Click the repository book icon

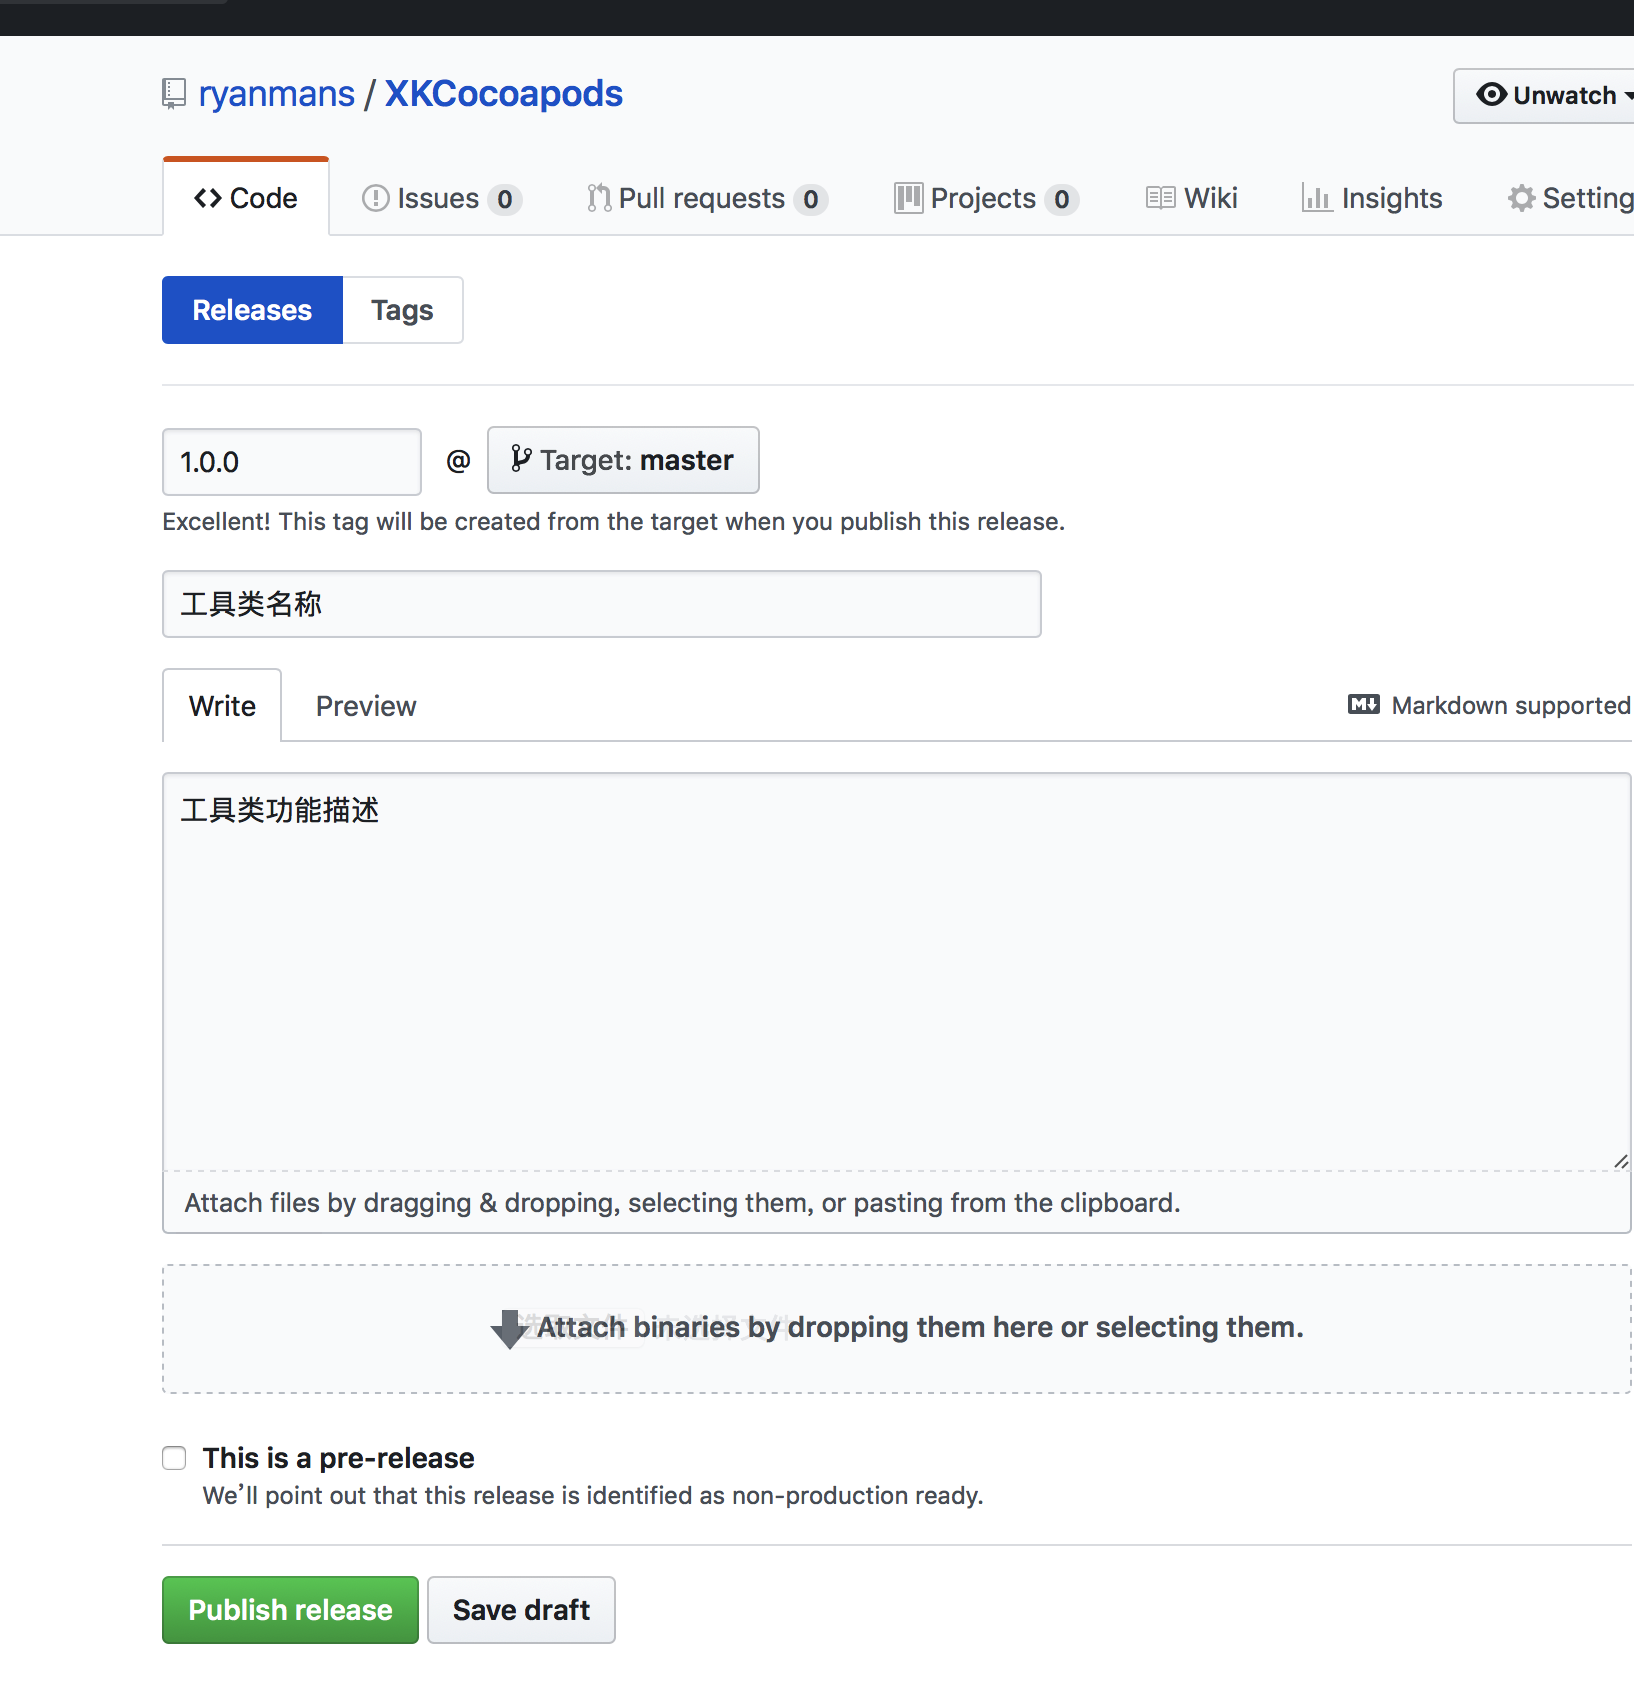point(174,94)
